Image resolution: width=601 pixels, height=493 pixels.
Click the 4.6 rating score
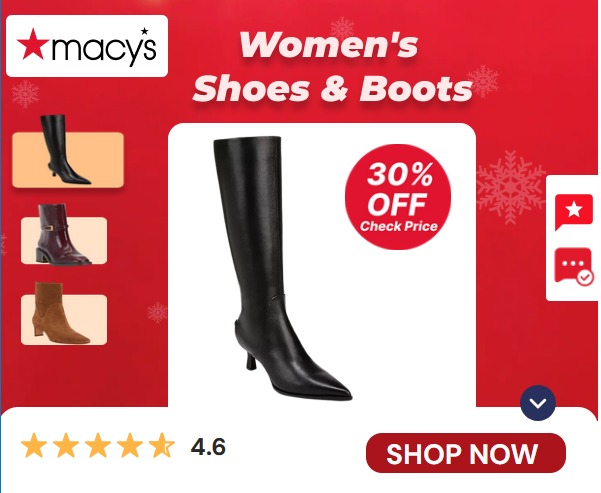click(x=208, y=447)
